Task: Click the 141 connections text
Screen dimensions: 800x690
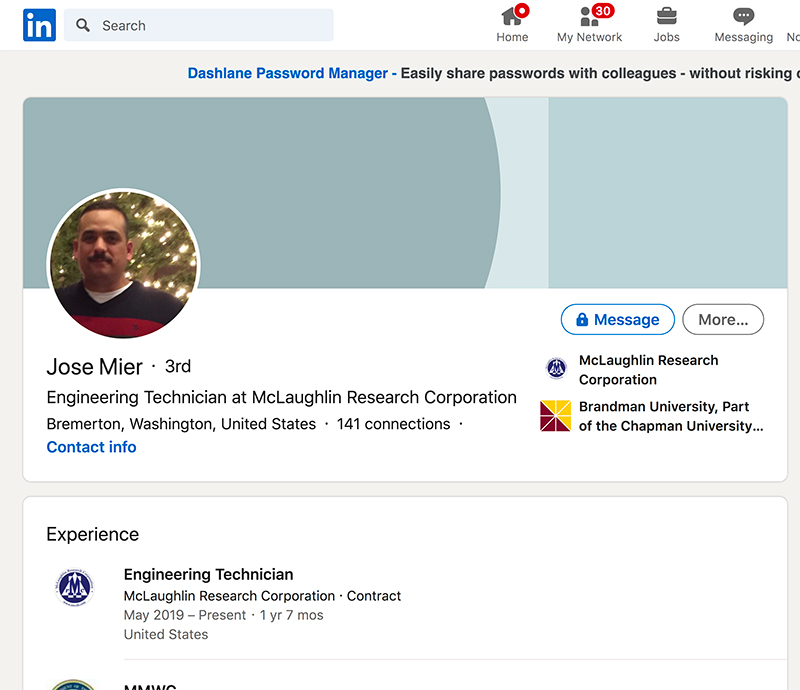Action: point(393,424)
